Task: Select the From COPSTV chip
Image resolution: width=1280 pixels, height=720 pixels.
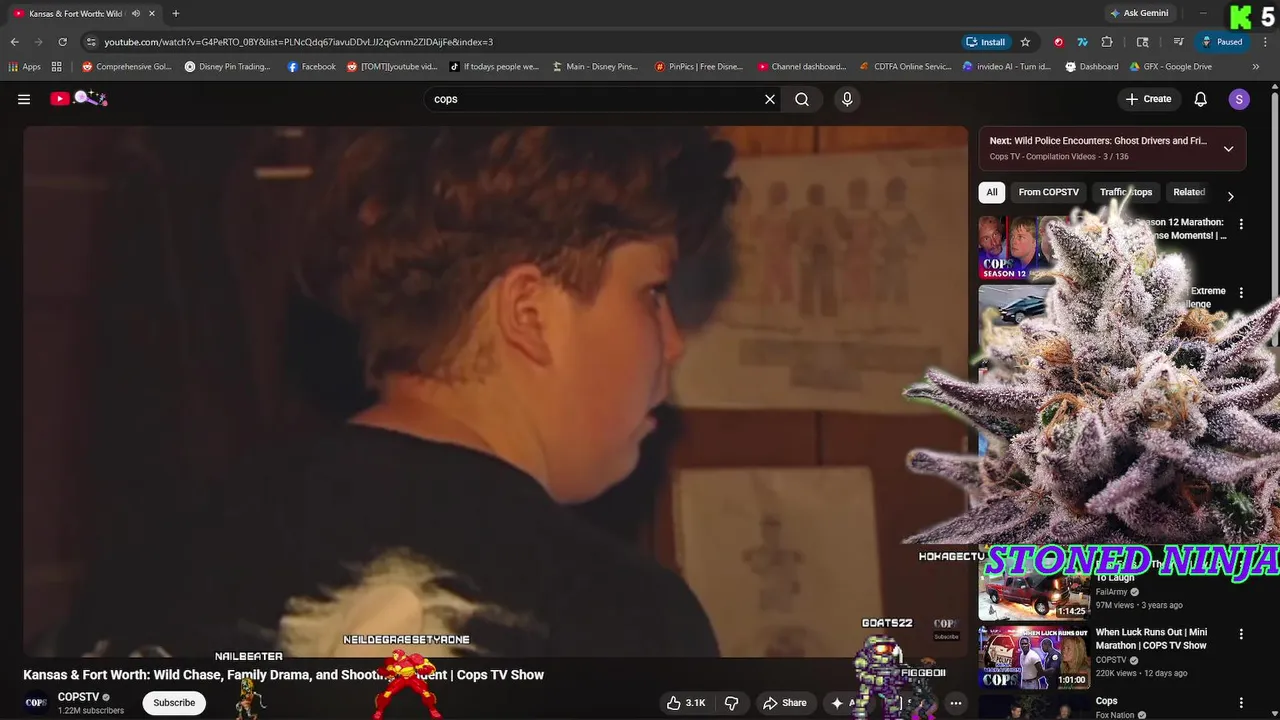Action: (1048, 192)
